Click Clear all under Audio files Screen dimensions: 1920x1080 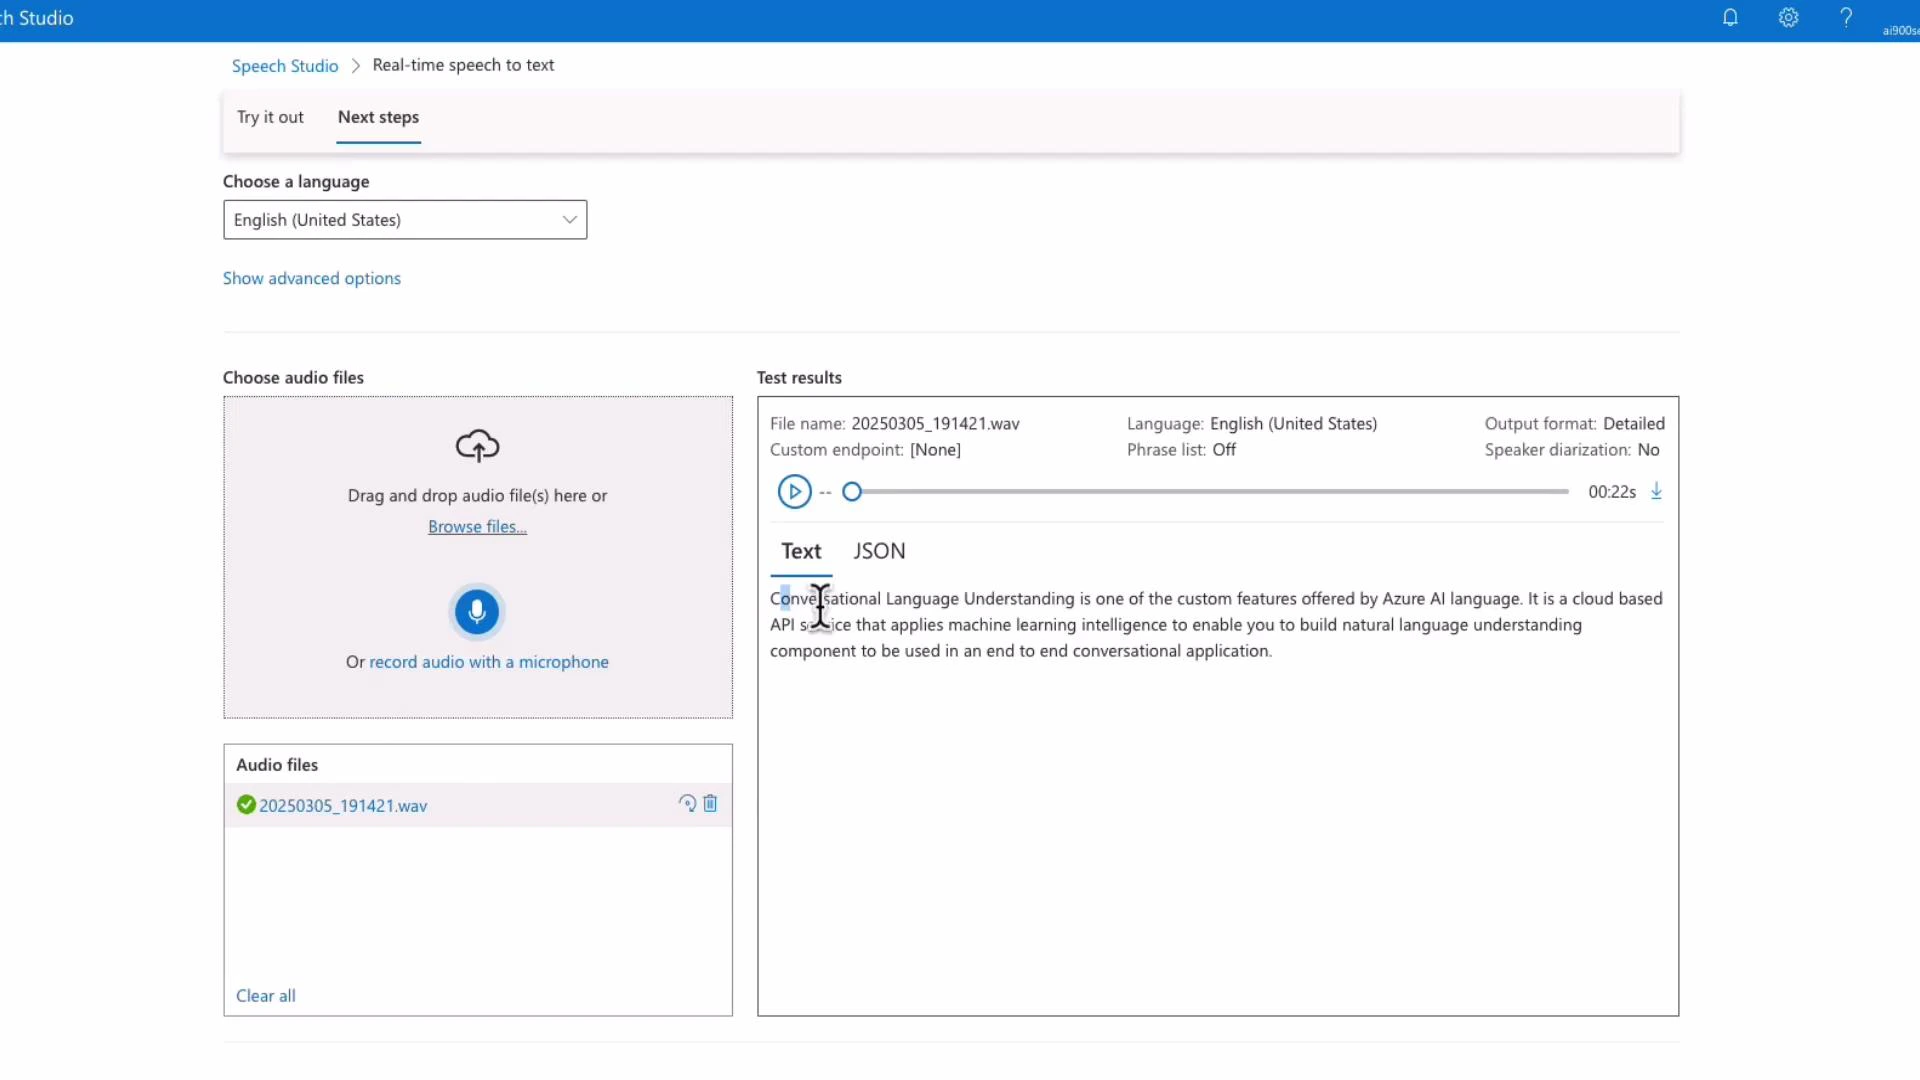pos(265,995)
